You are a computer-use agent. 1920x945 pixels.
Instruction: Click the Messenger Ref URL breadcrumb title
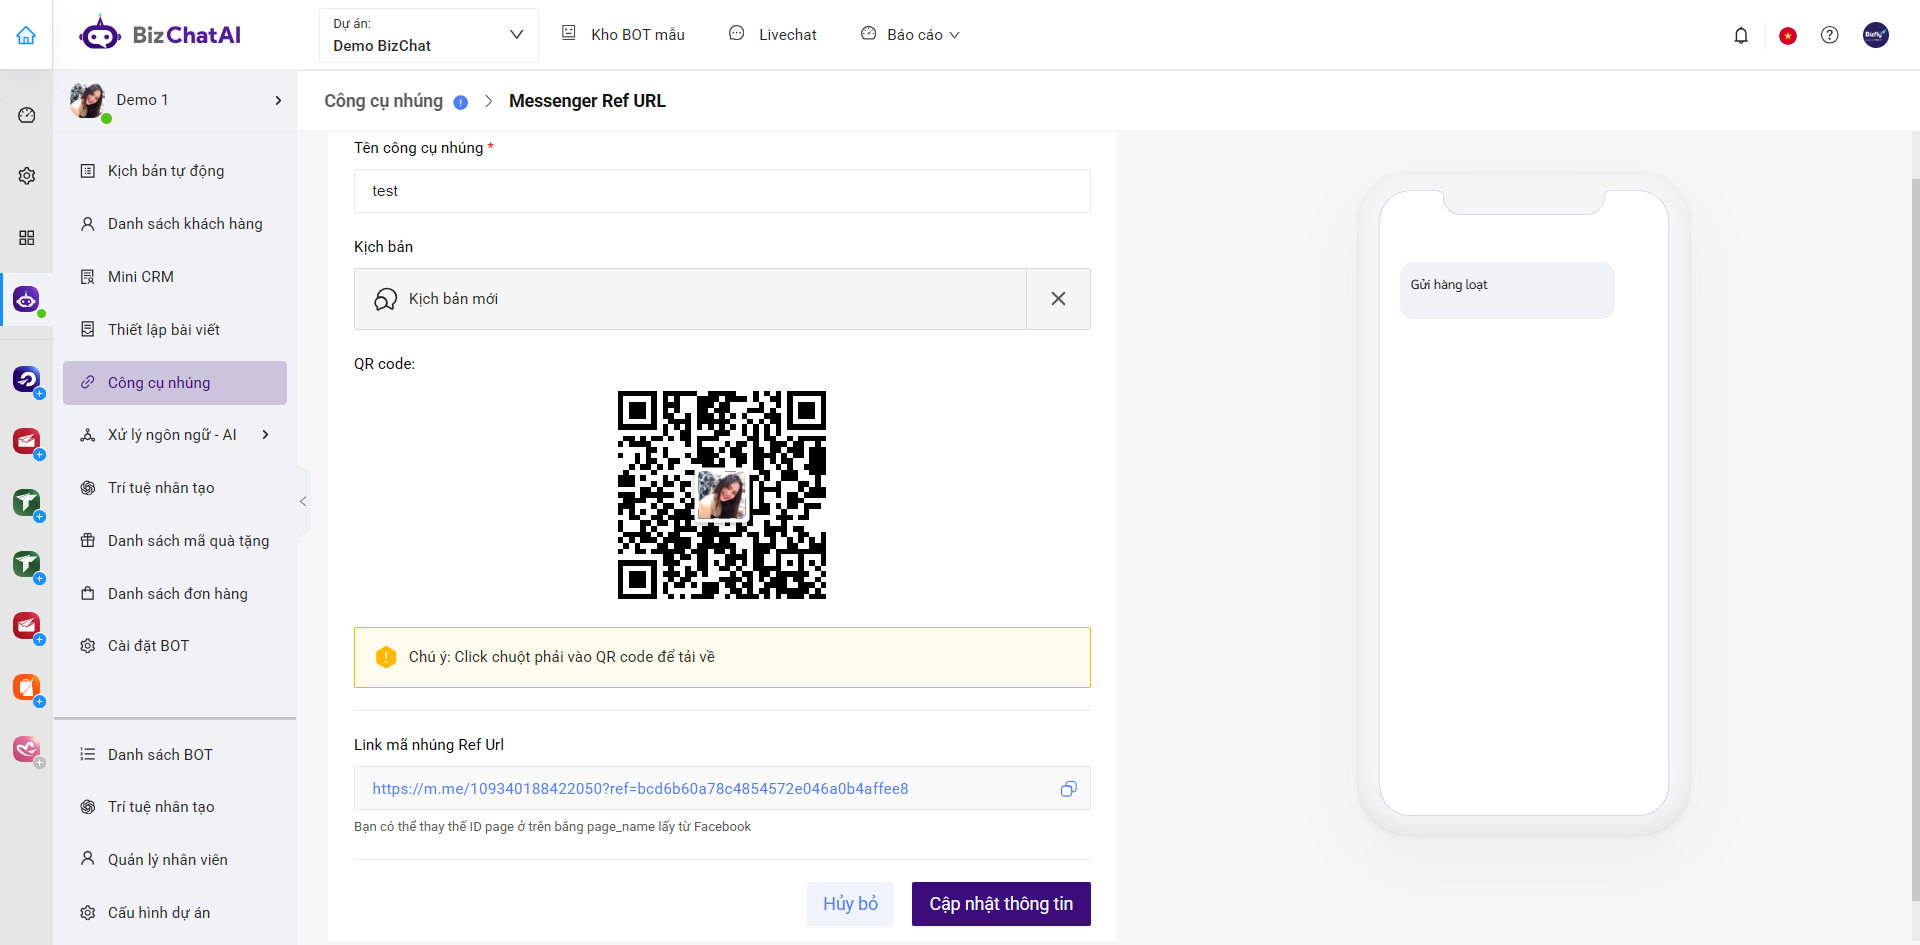(587, 101)
